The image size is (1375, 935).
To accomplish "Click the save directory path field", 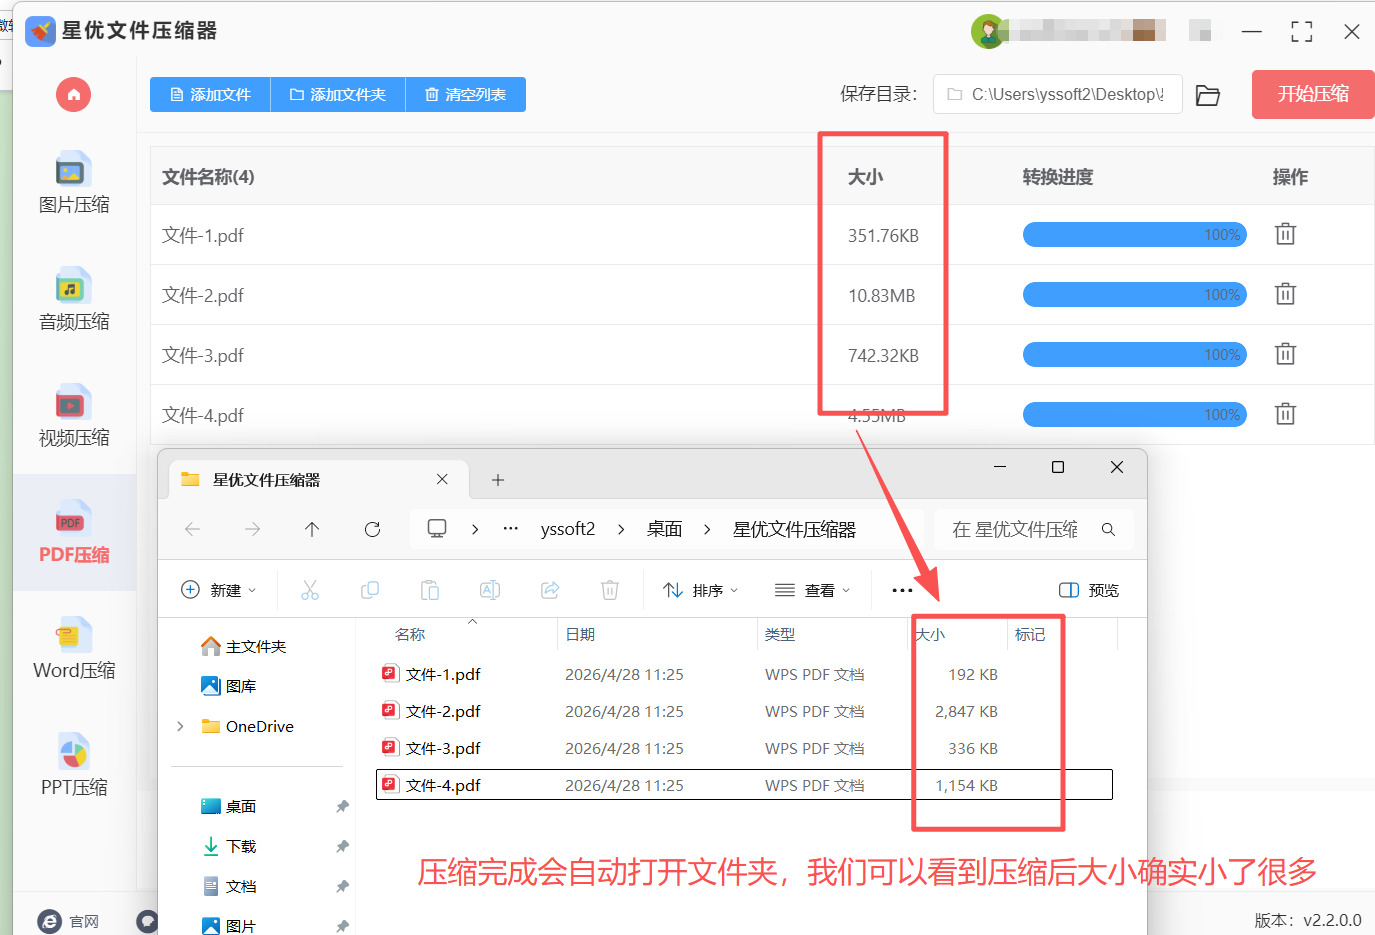I will (1058, 94).
